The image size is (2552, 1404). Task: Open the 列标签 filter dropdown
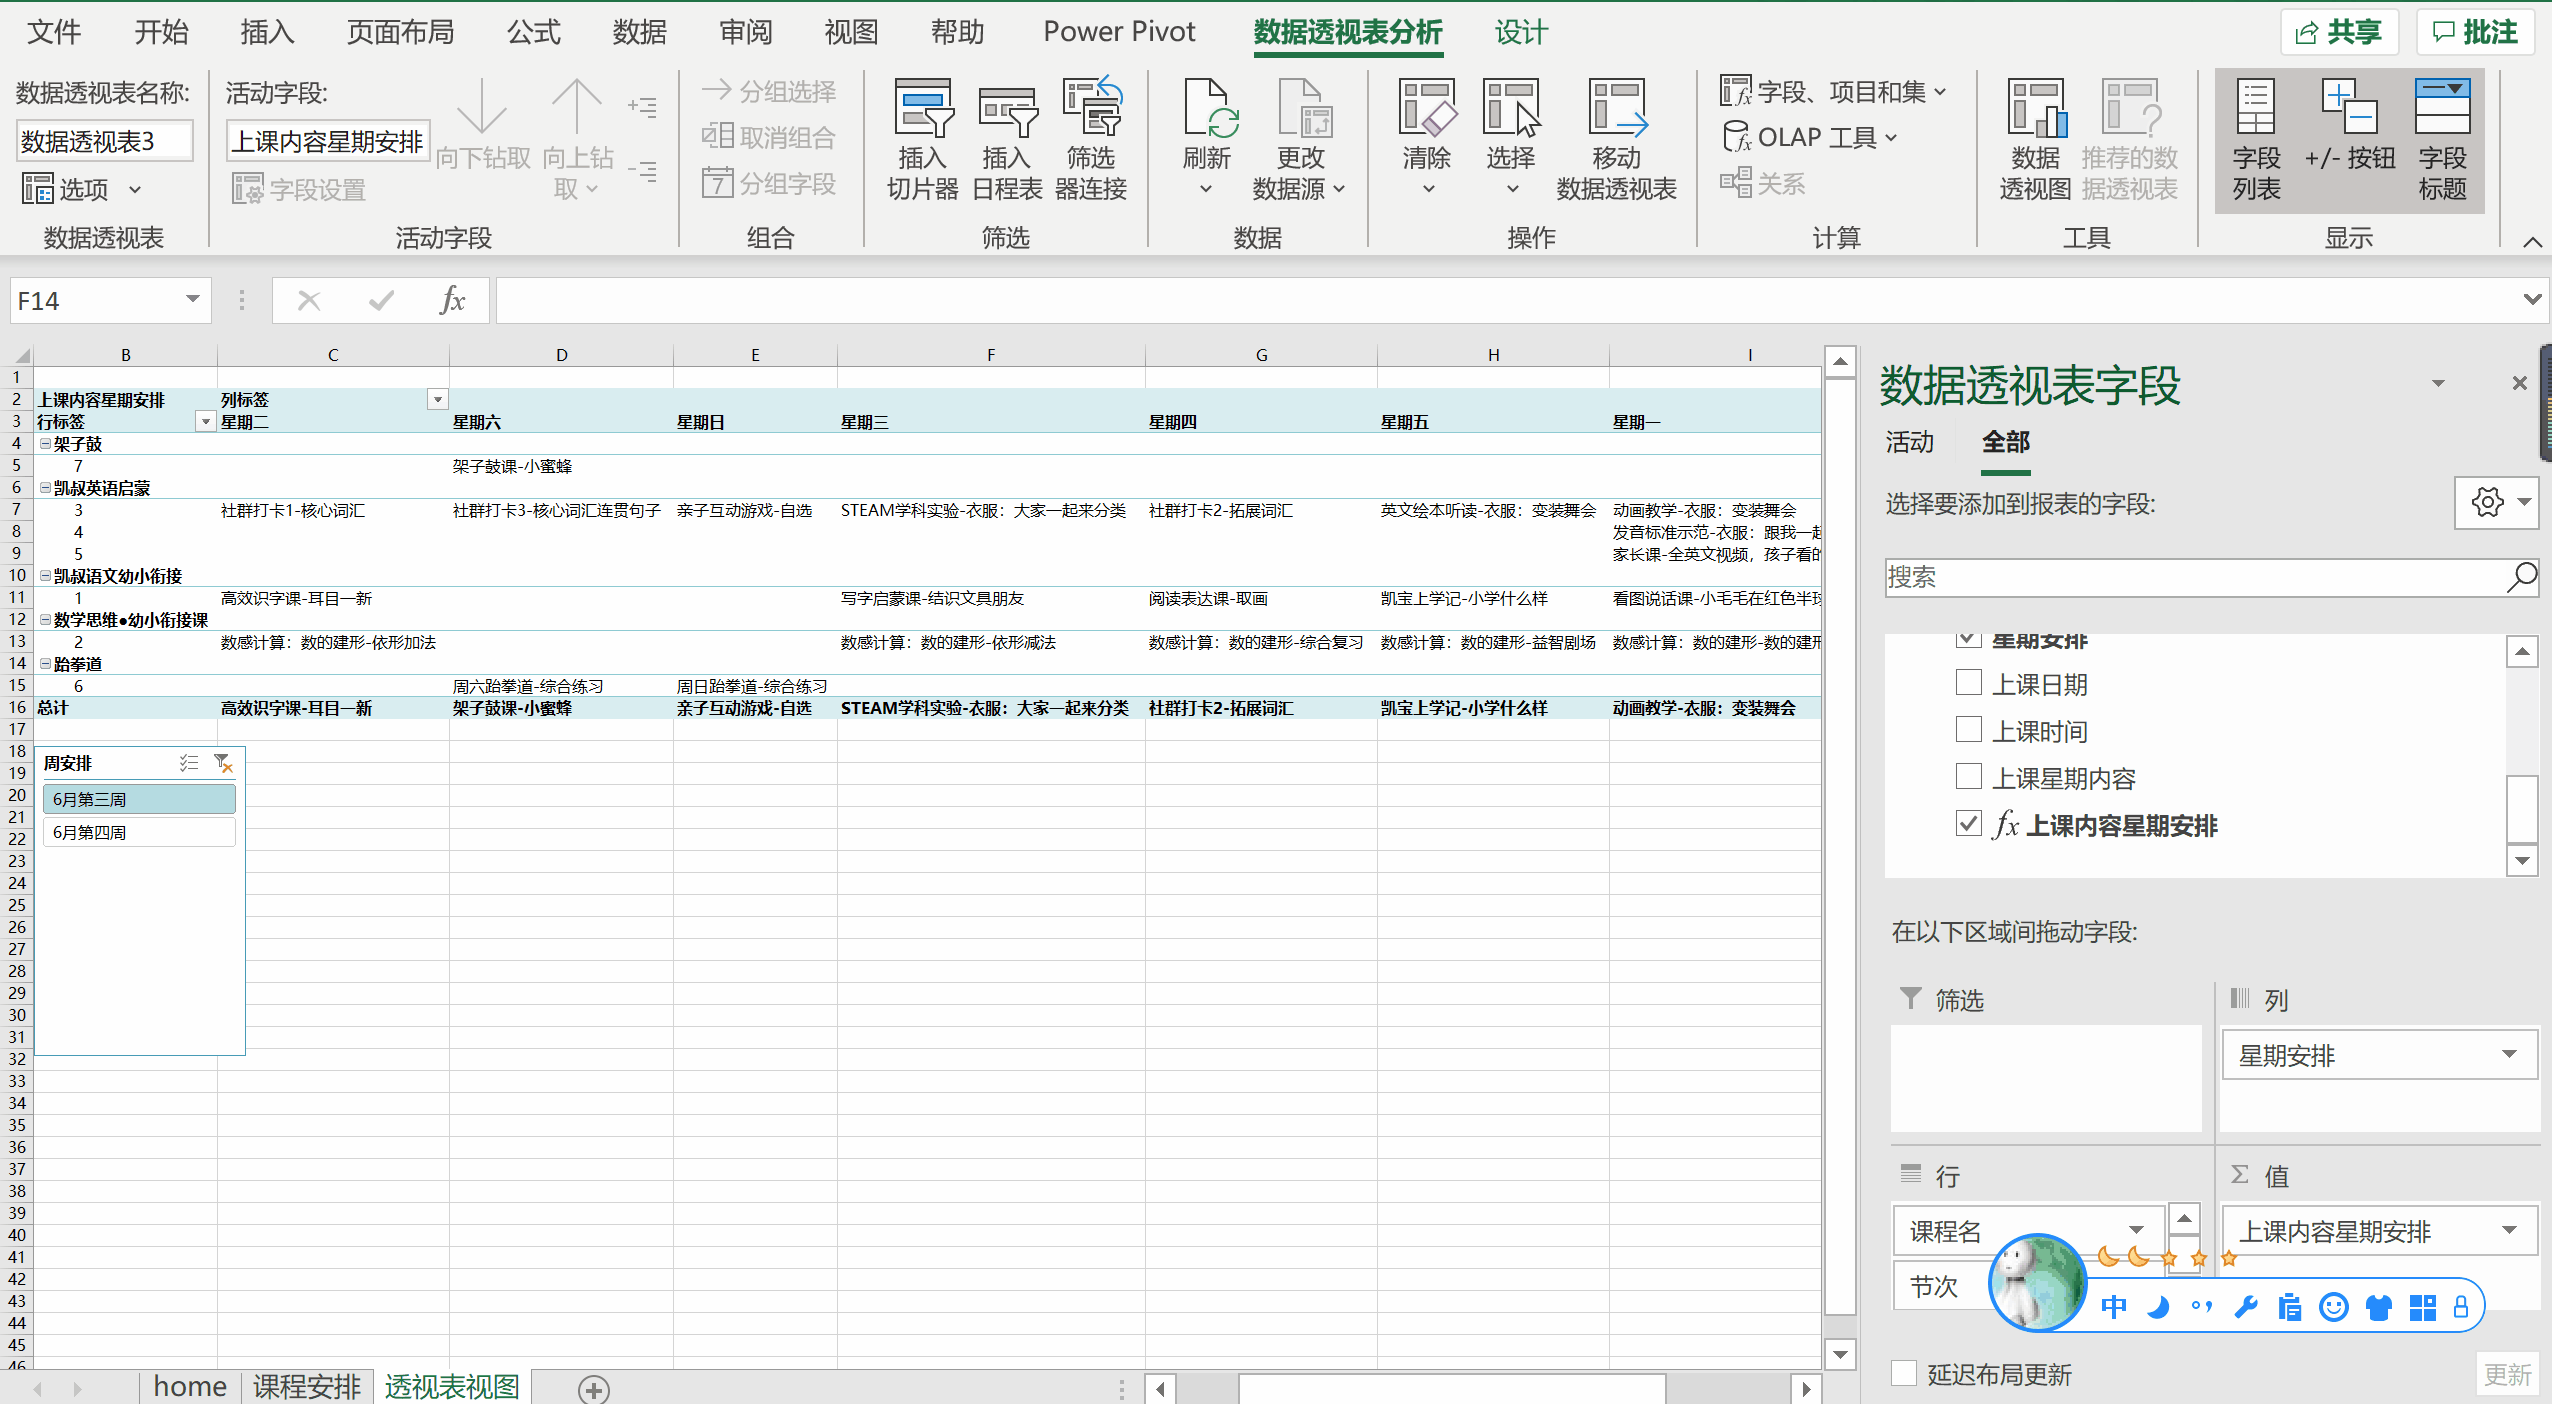(437, 400)
